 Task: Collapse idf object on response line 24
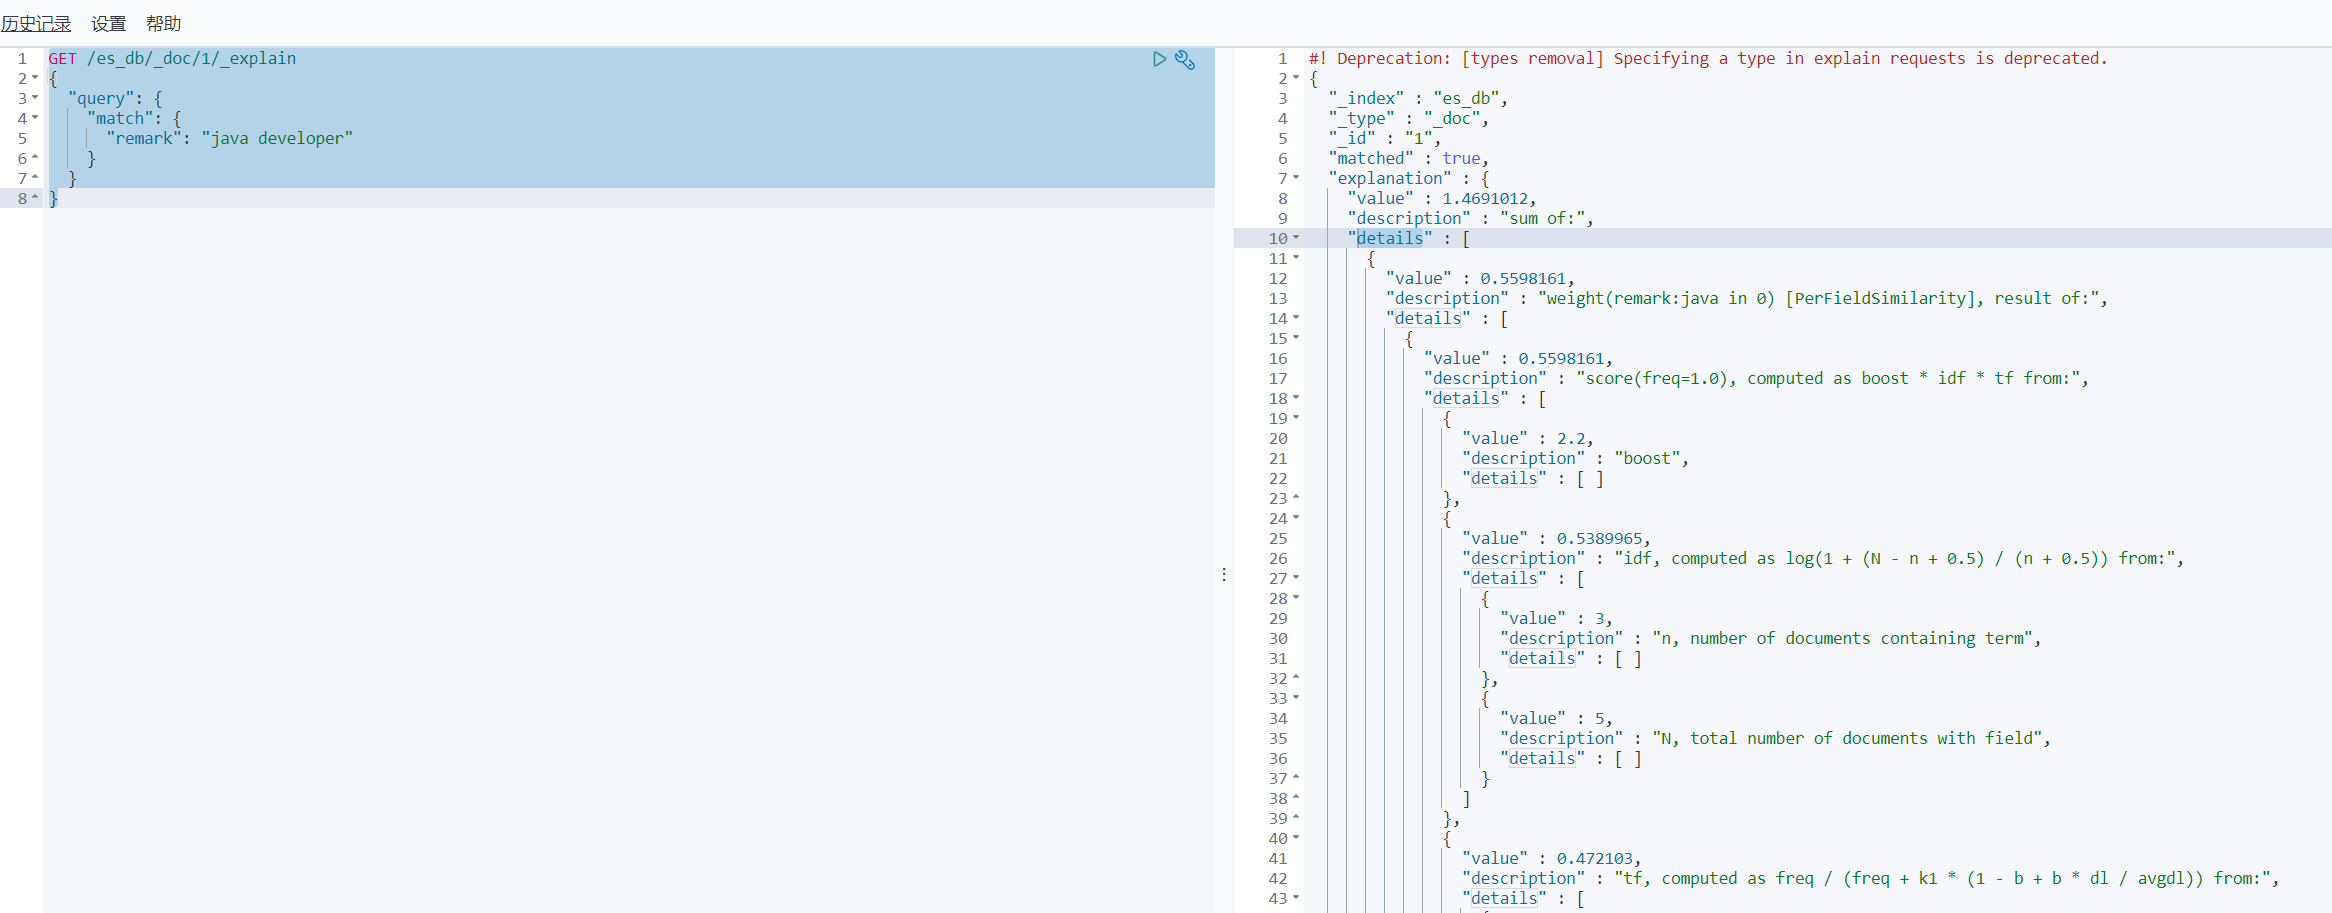click(1296, 518)
